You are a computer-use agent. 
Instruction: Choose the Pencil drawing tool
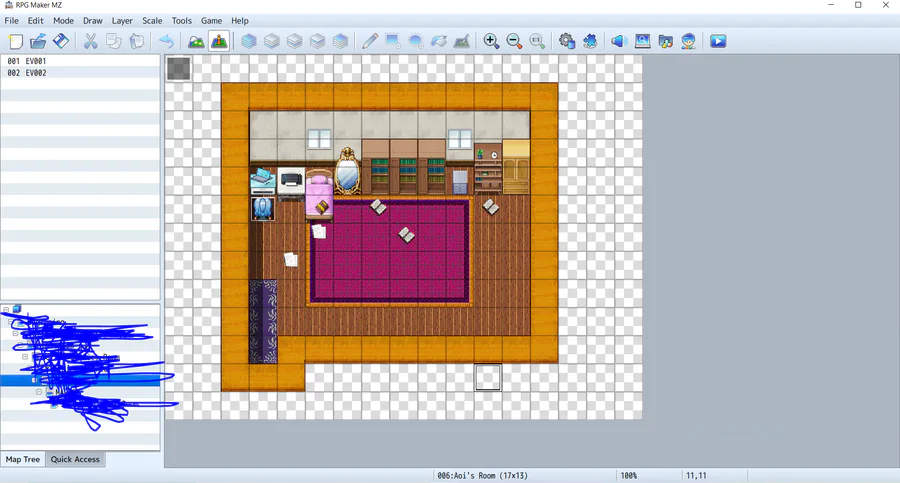pyautogui.click(x=370, y=41)
